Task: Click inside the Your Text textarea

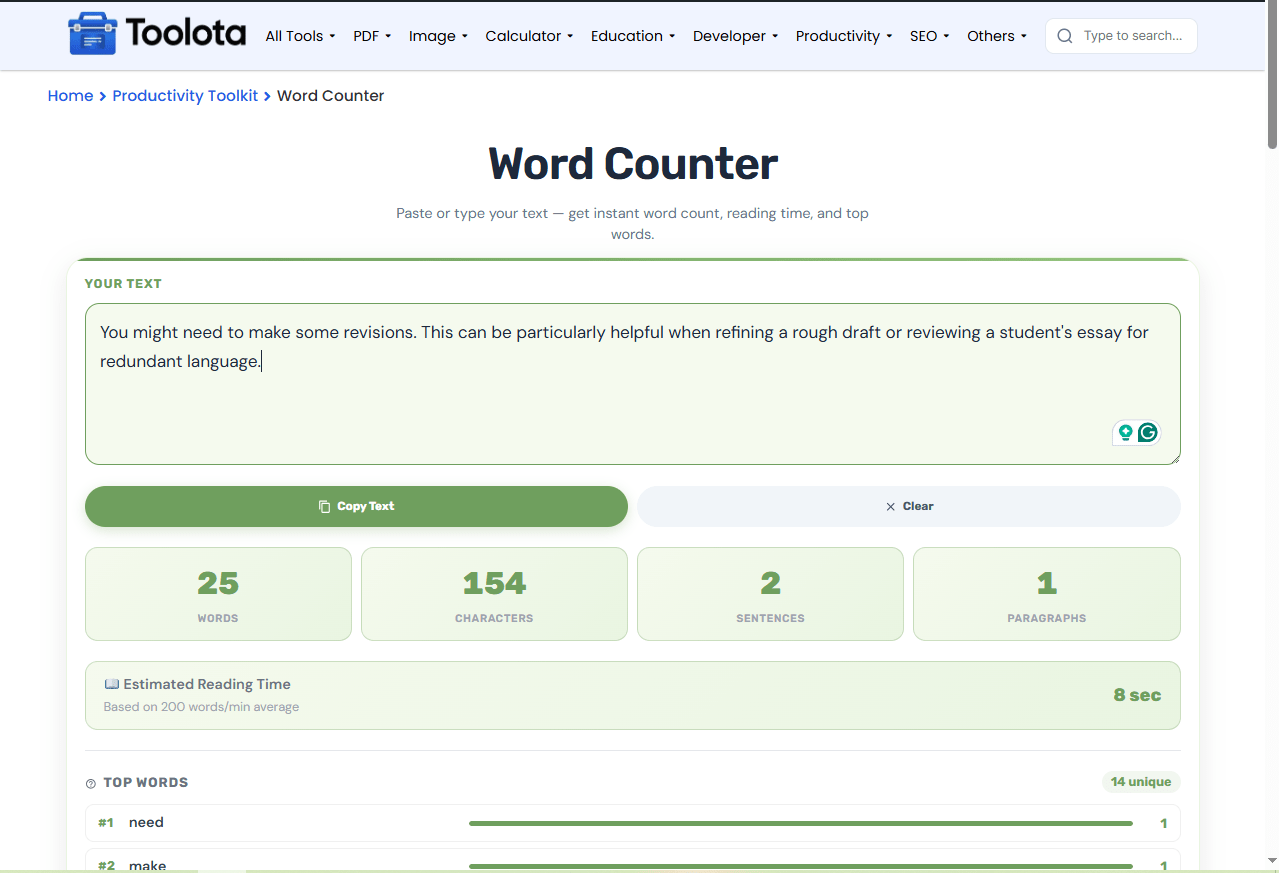Action: pos(633,384)
